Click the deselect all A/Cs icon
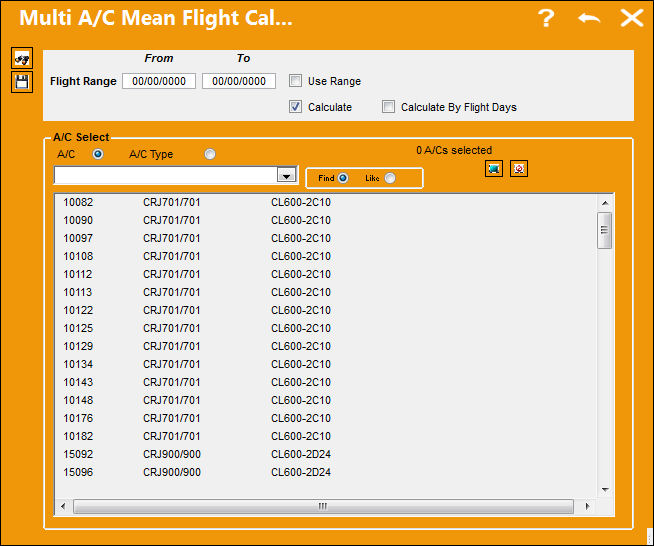Image resolution: width=654 pixels, height=546 pixels. point(519,169)
